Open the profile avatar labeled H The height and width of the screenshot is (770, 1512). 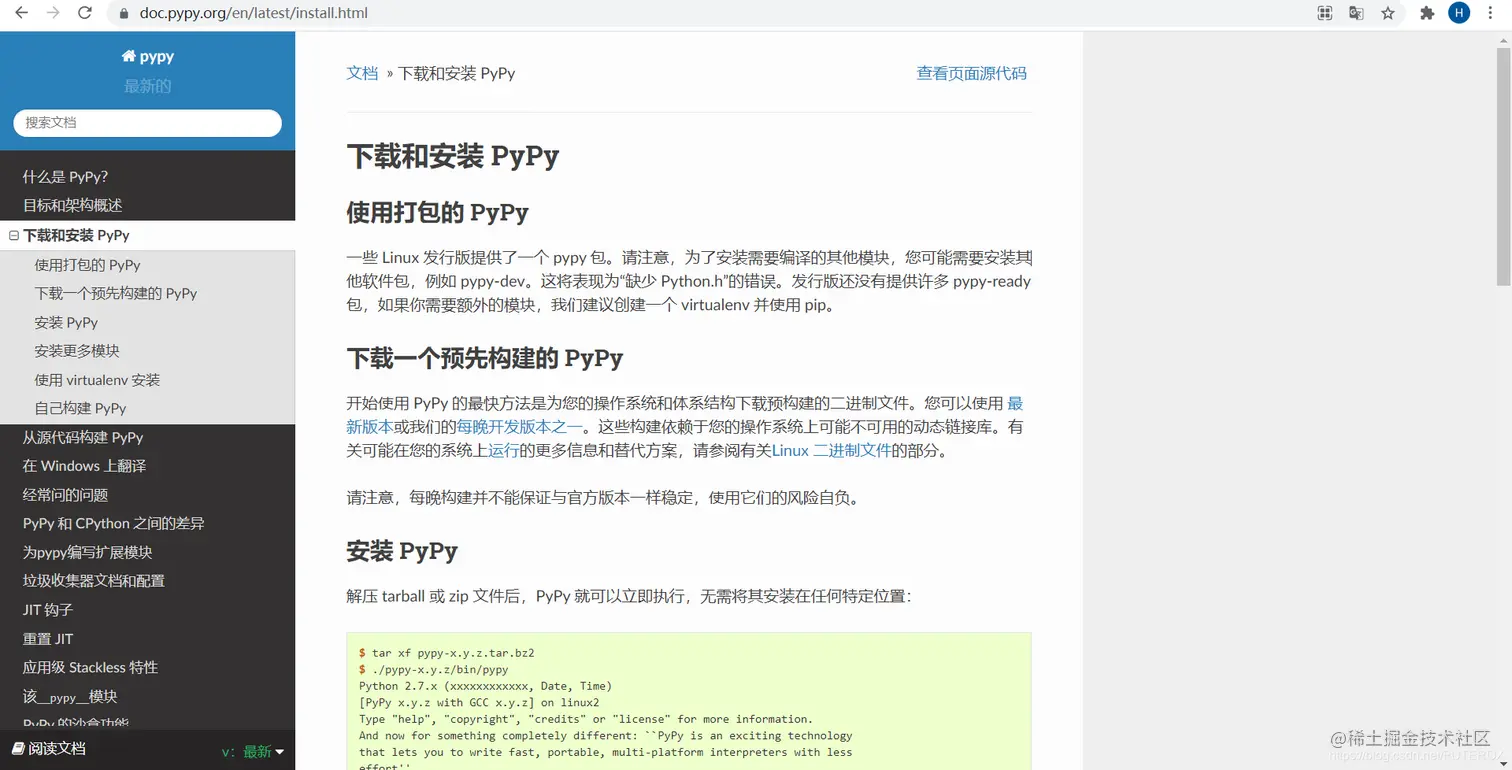coord(1459,13)
